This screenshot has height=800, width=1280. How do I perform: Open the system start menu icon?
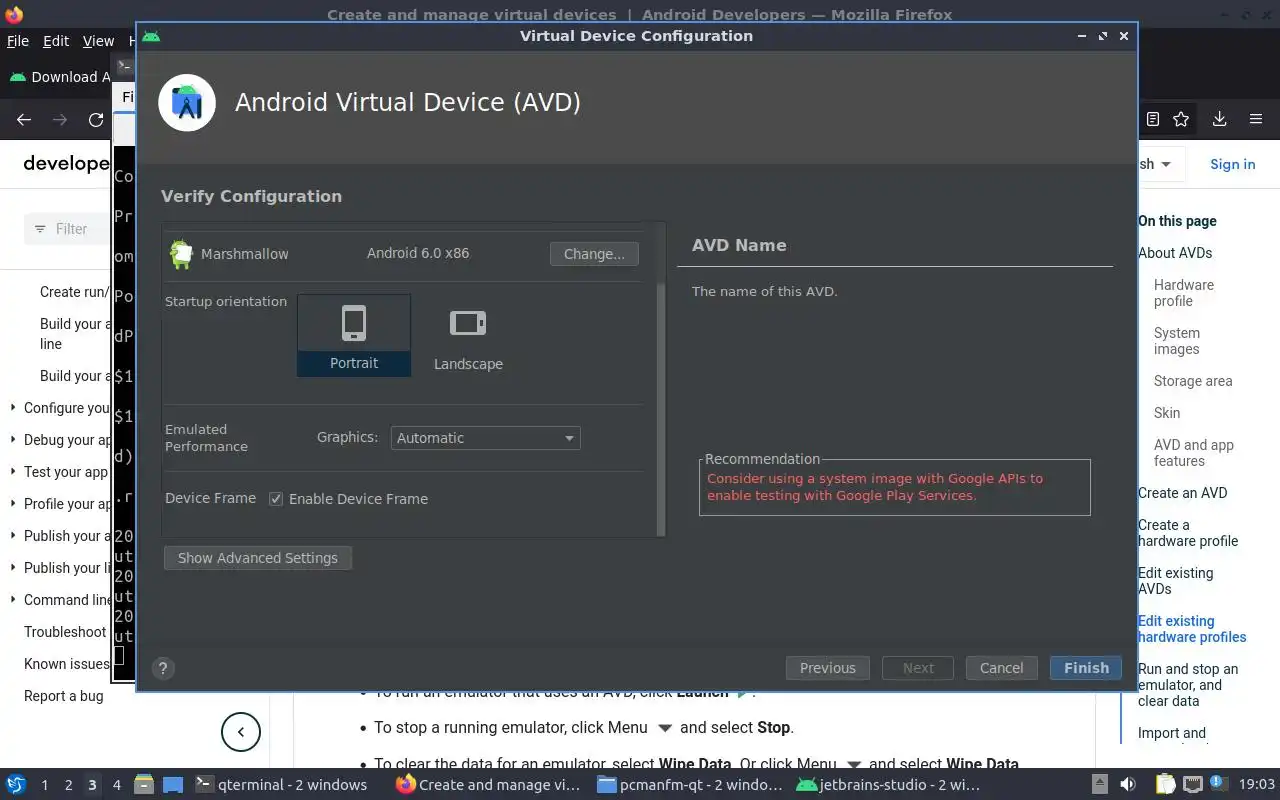click(16, 785)
